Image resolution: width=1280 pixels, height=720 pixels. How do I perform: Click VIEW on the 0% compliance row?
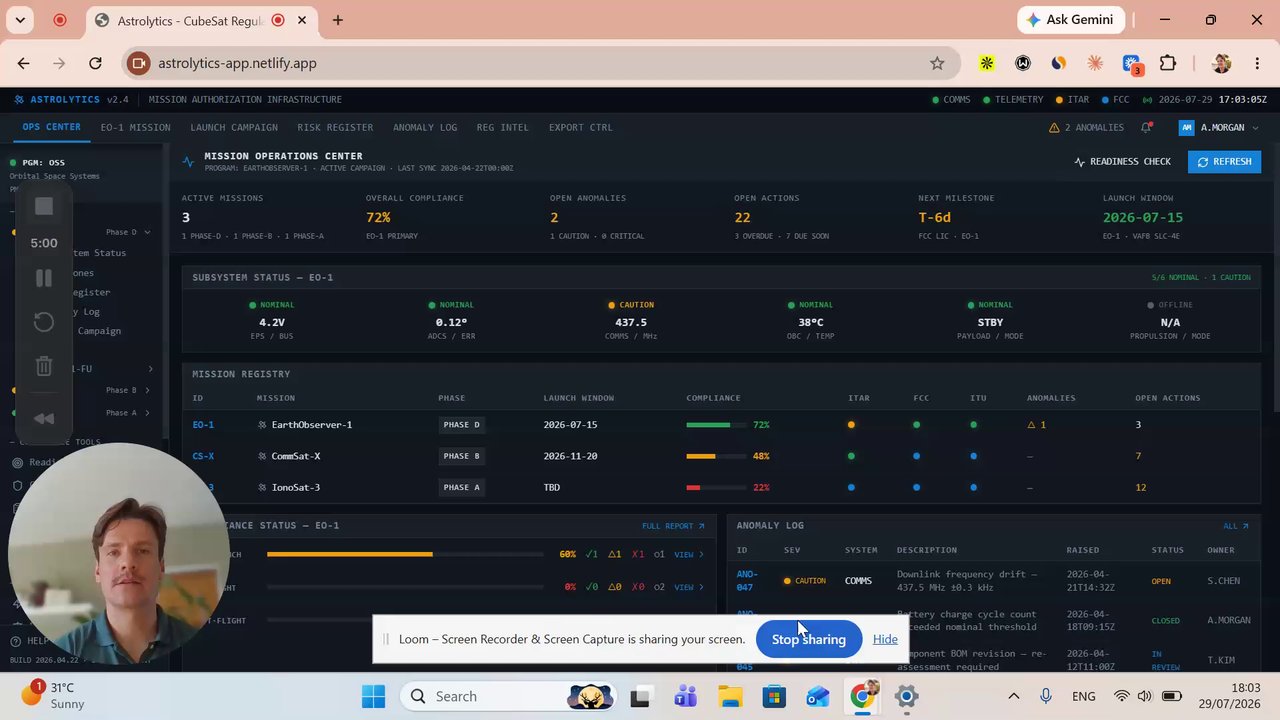(688, 587)
